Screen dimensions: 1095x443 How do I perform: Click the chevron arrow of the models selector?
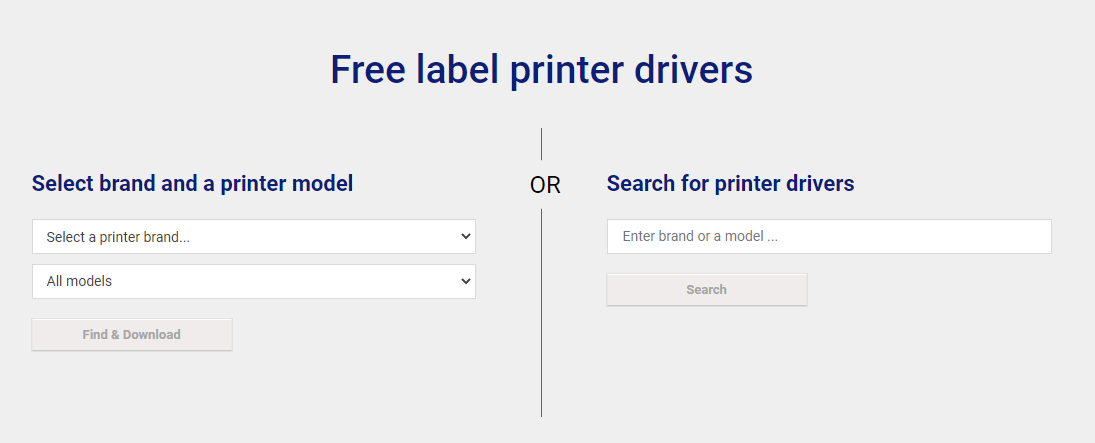[x=465, y=281]
